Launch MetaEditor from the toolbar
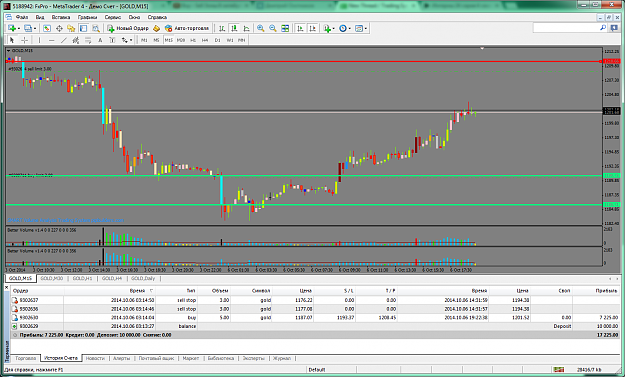 coord(157,28)
